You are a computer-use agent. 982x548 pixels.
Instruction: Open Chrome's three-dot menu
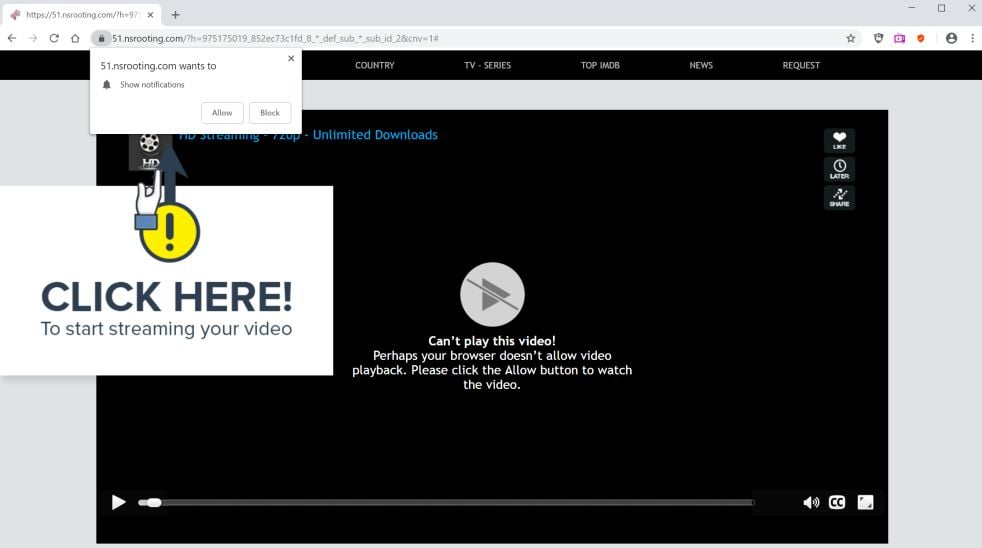973,38
